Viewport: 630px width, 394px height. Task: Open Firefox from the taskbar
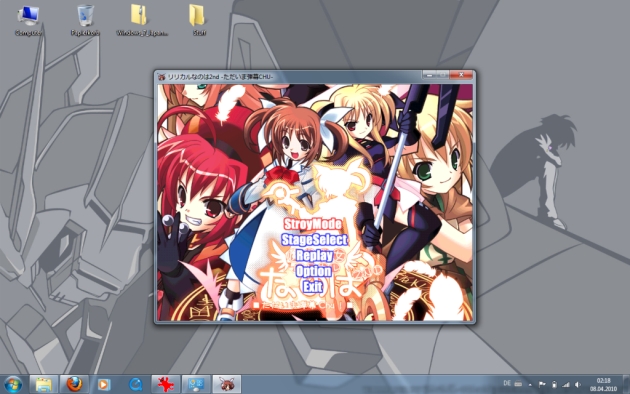[x=74, y=384]
